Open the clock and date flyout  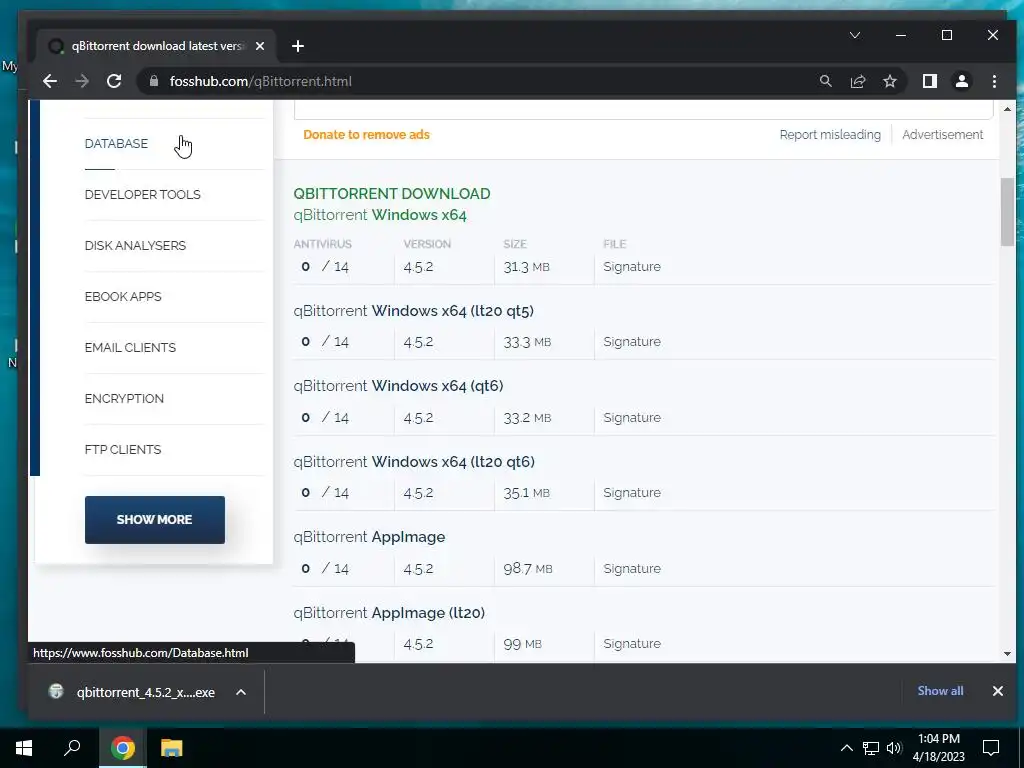(938, 748)
